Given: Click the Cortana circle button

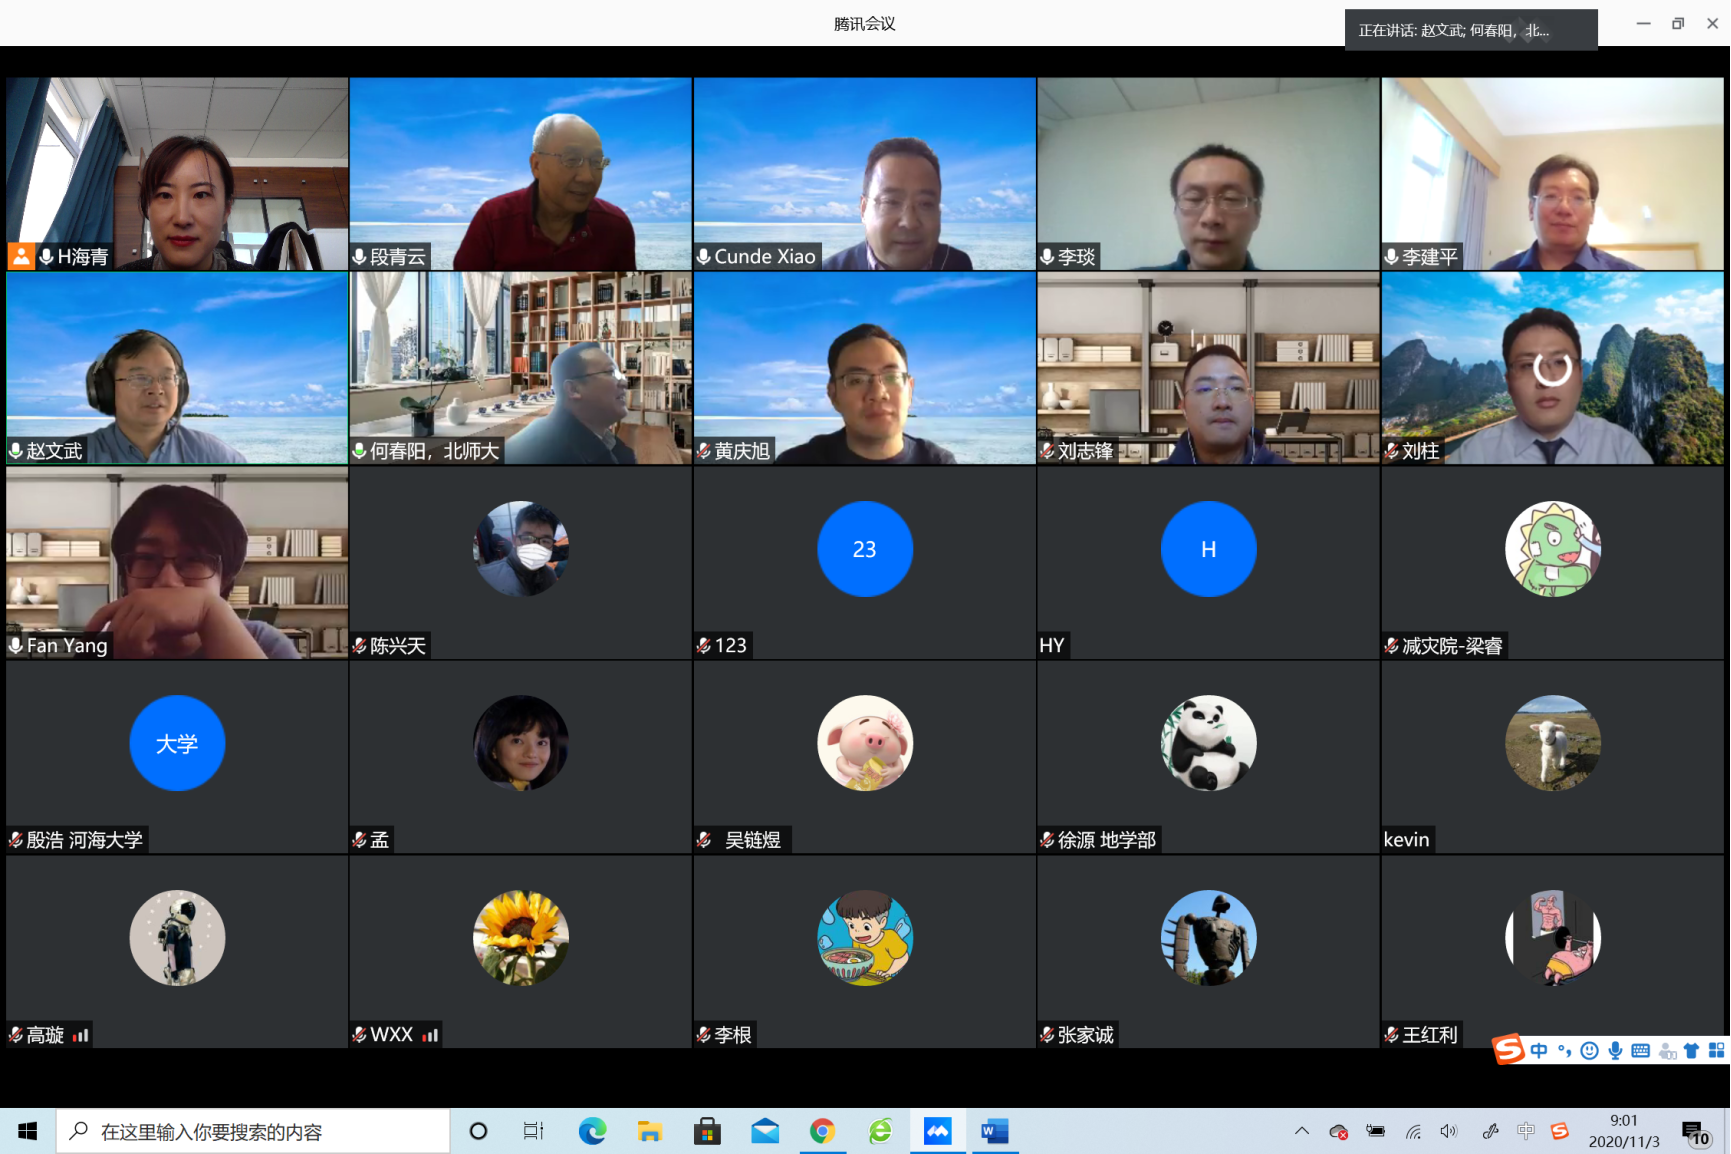Looking at the screenshot, I should point(478,1131).
